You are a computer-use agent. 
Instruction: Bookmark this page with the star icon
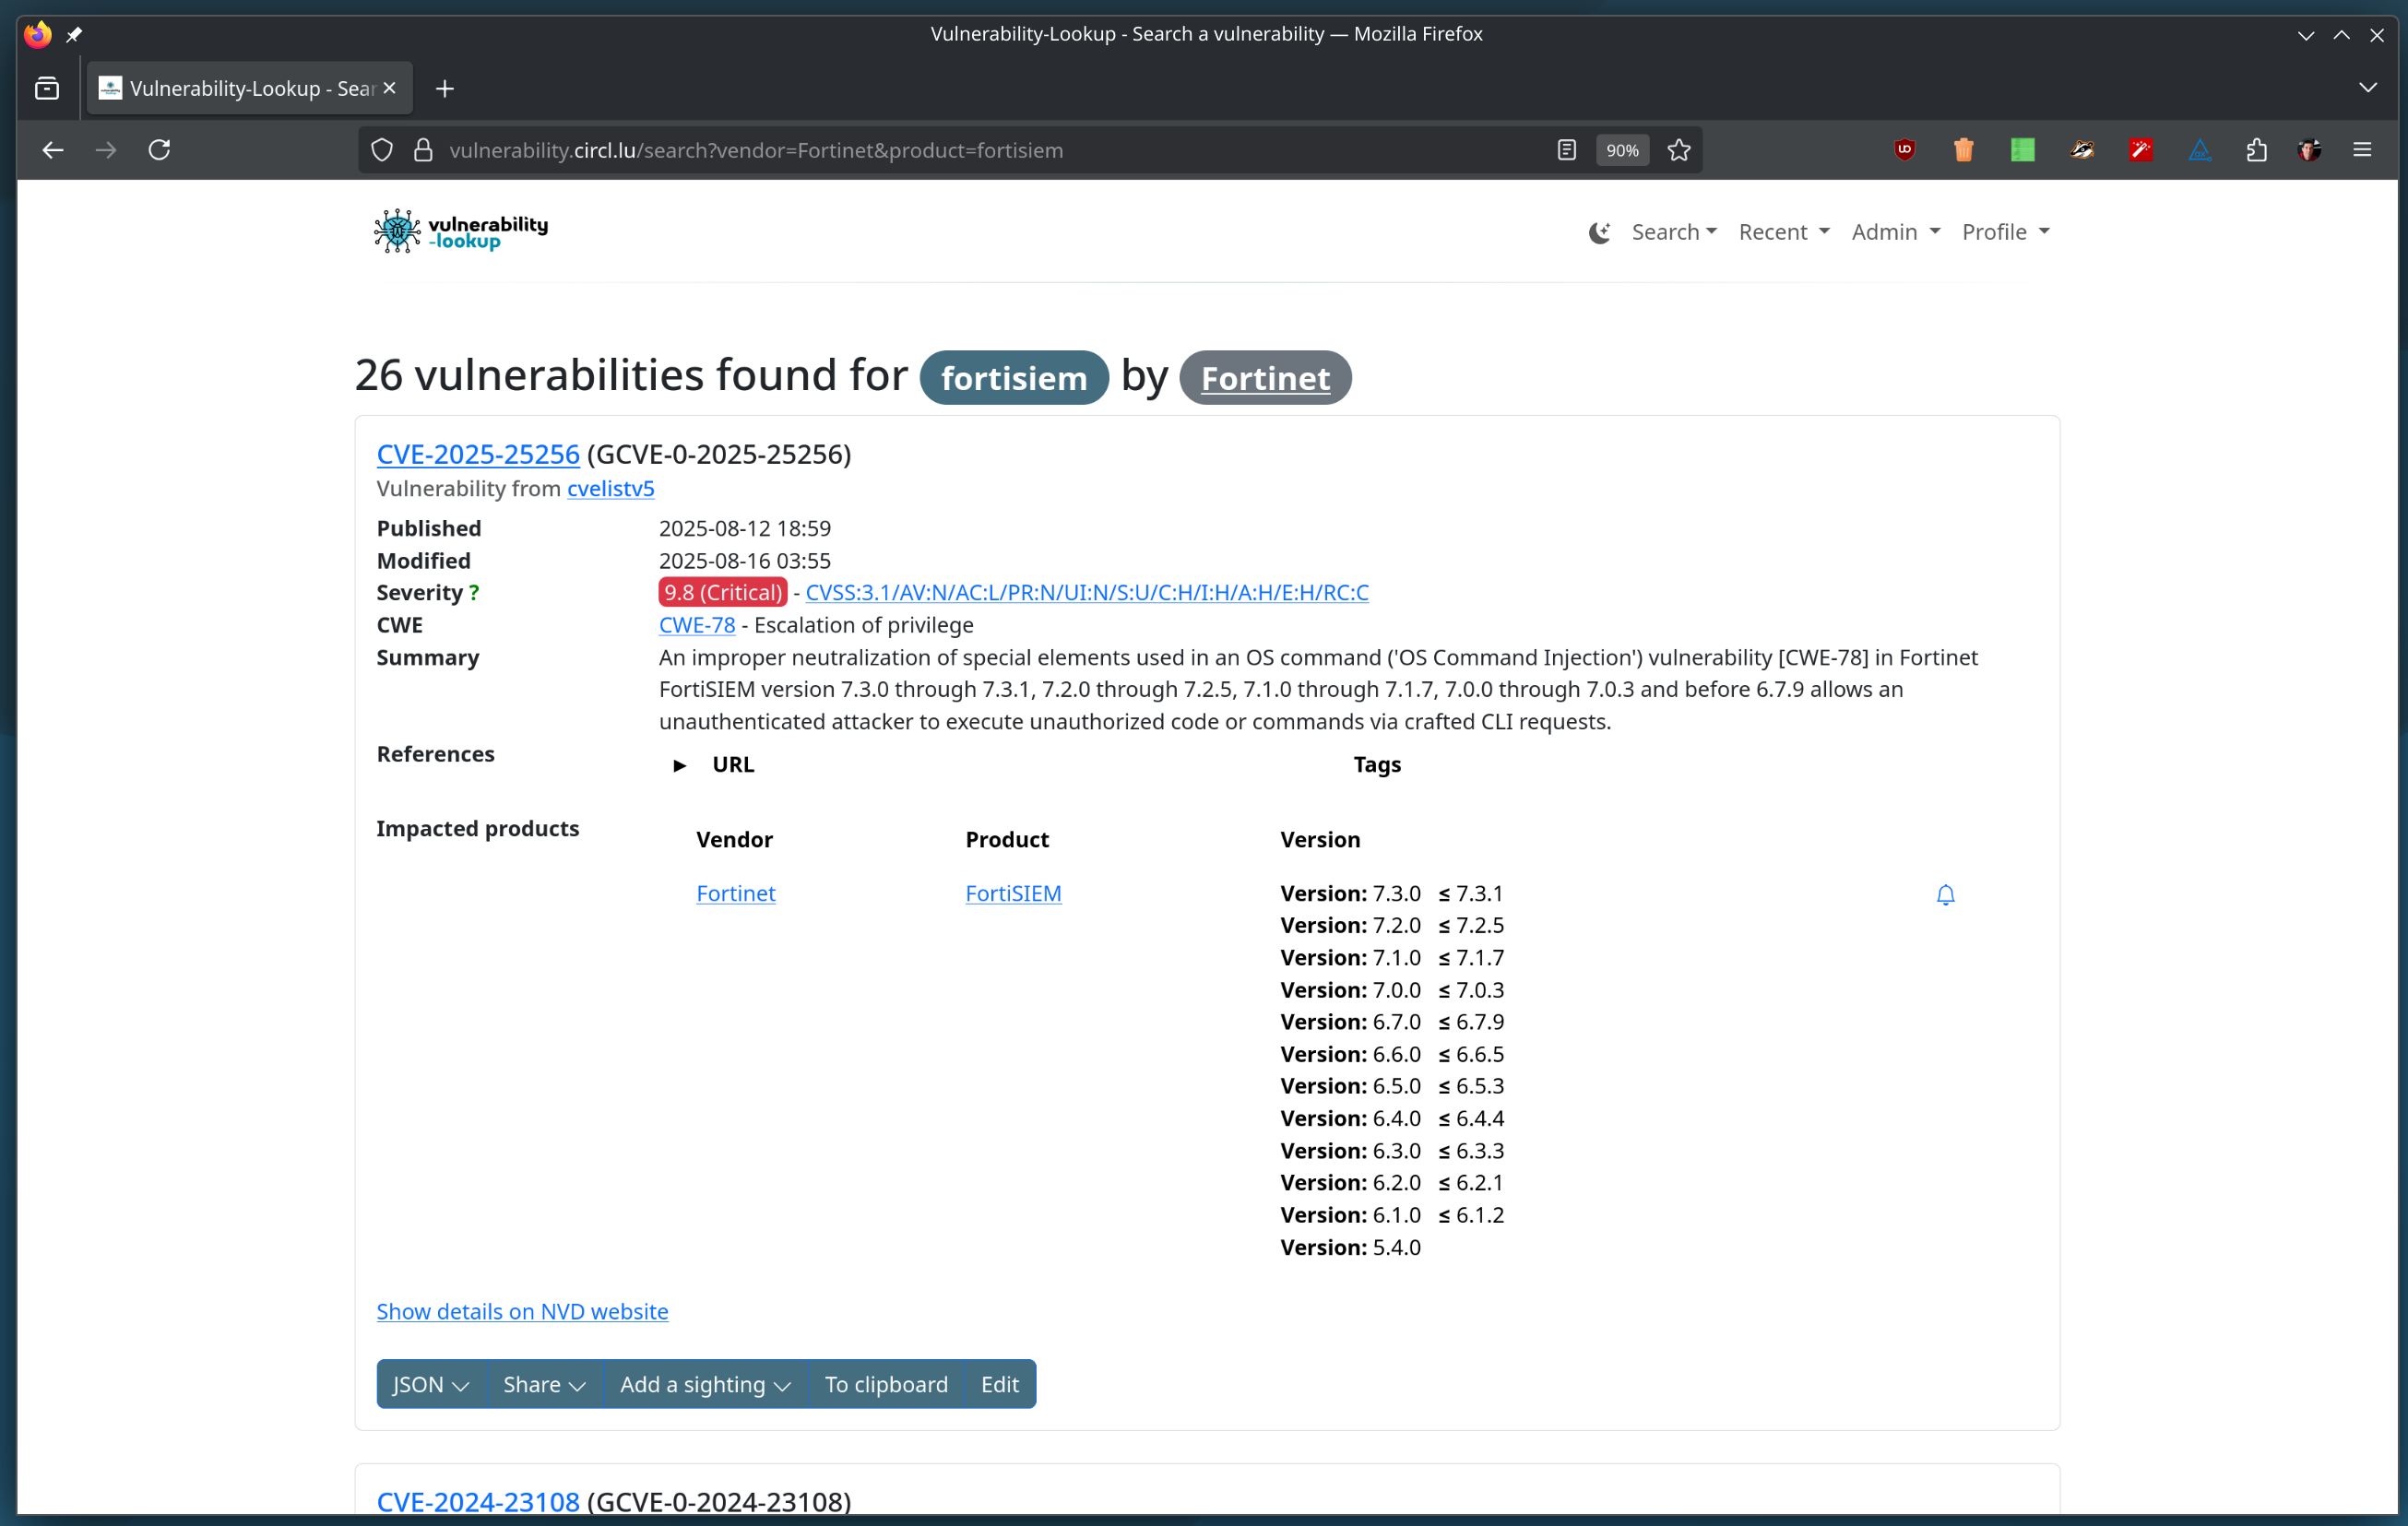[1679, 150]
